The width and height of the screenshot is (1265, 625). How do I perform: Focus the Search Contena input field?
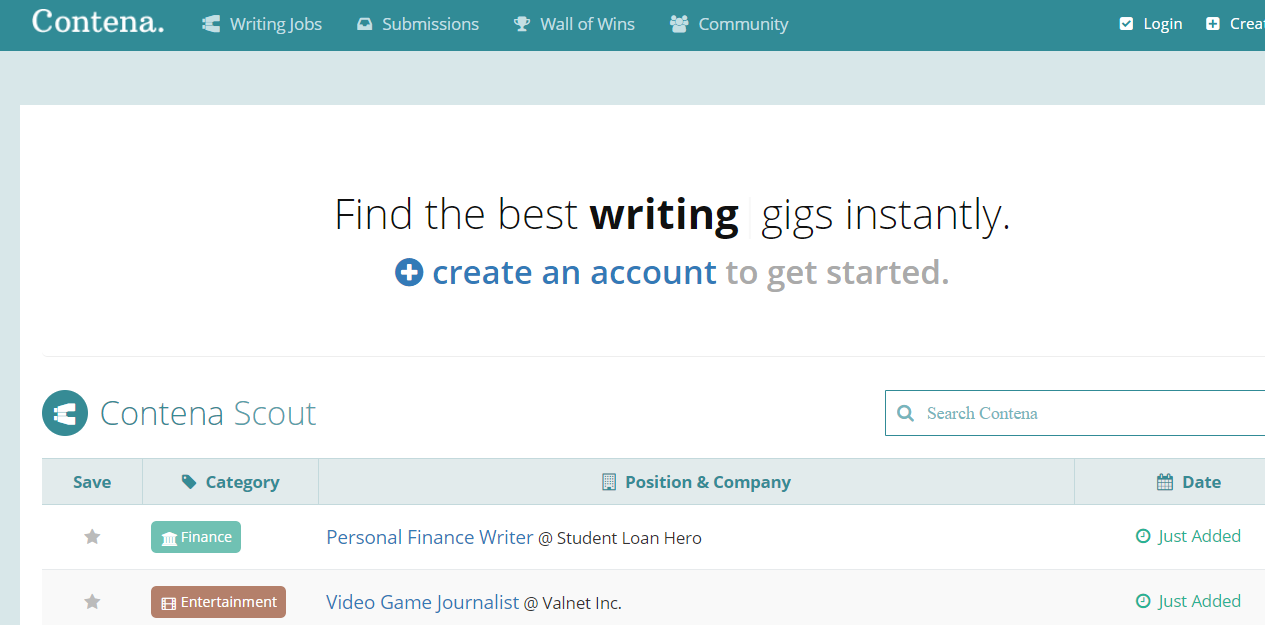pyautogui.click(x=1075, y=413)
